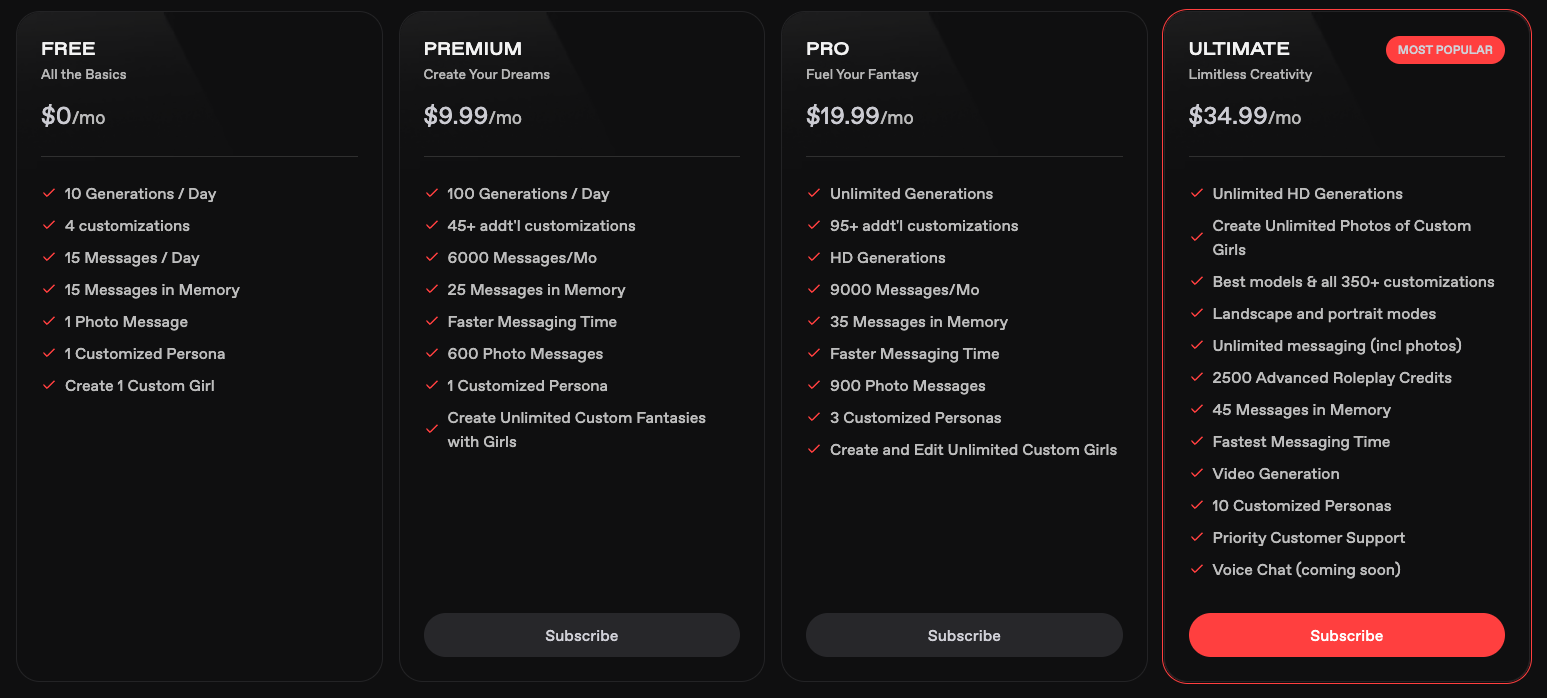Click checkmark beside 2500 Advanced Roleplay Credits
The height and width of the screenshot is (698, 1547).
[x=1197, y=377]
